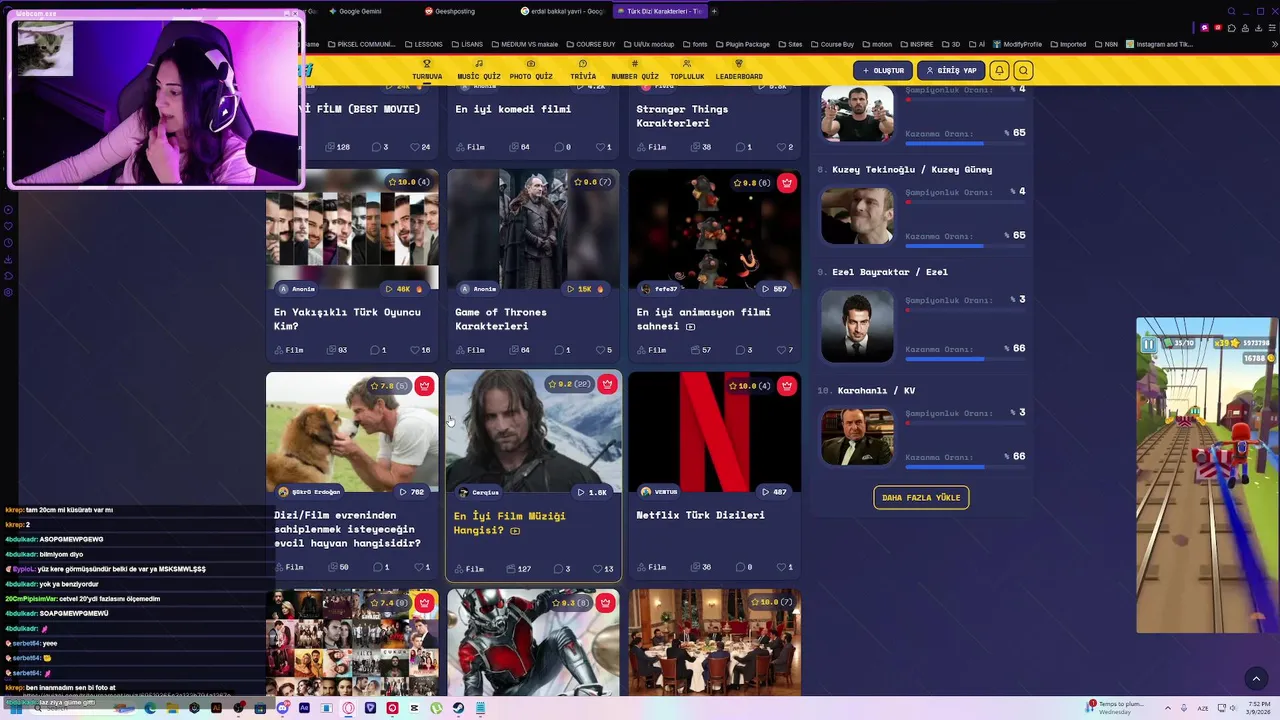
Task: Like the Netflix Türk Dizileri card heart
Action: point(785,567)
